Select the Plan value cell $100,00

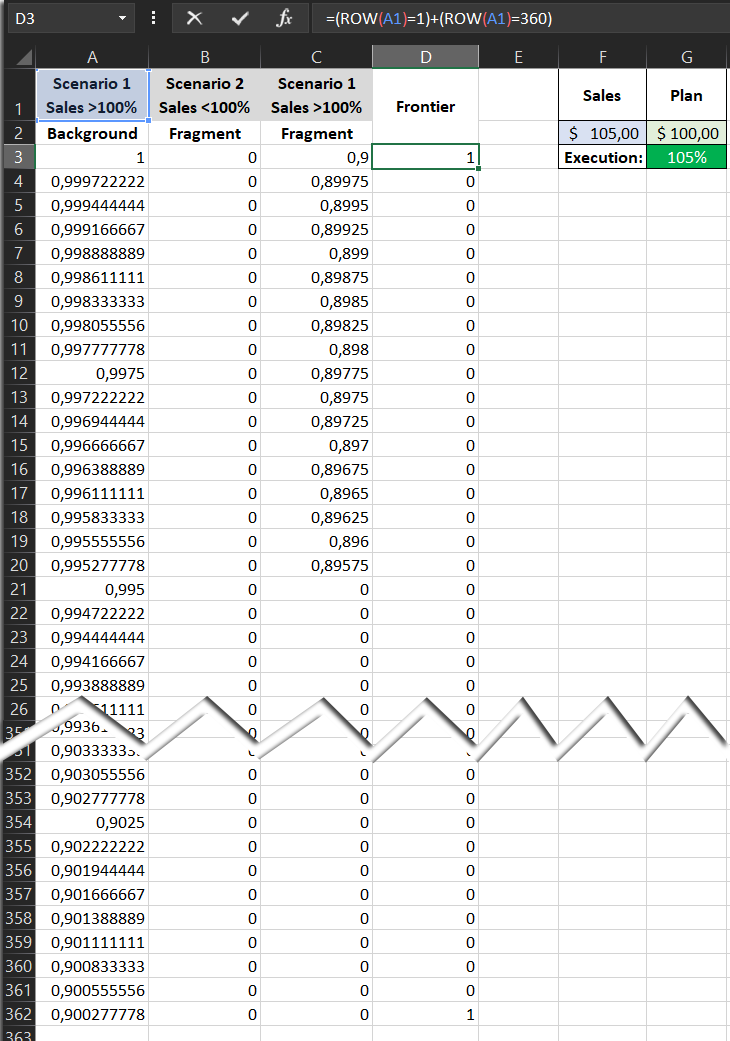687,133
